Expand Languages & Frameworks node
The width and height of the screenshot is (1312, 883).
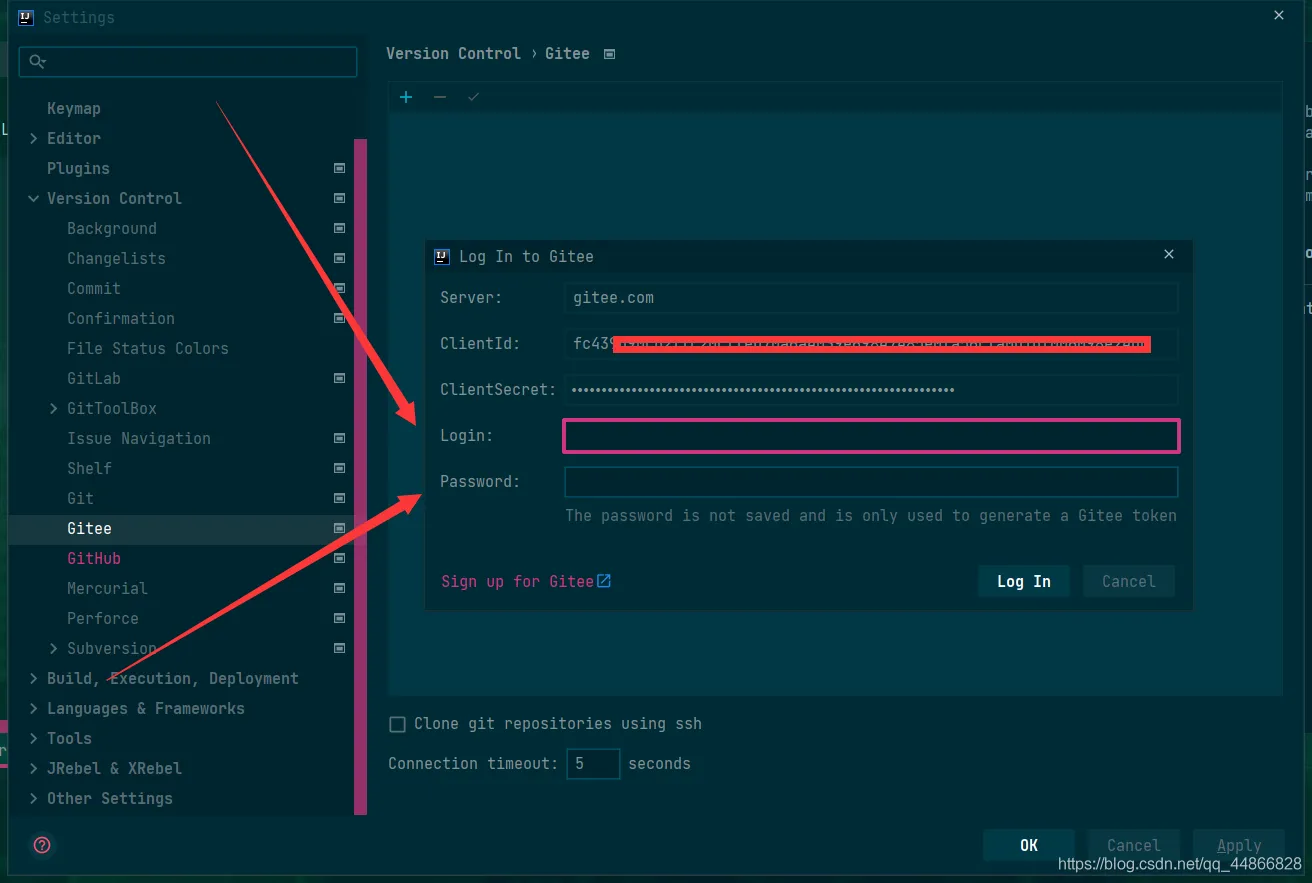pos(34,708)
